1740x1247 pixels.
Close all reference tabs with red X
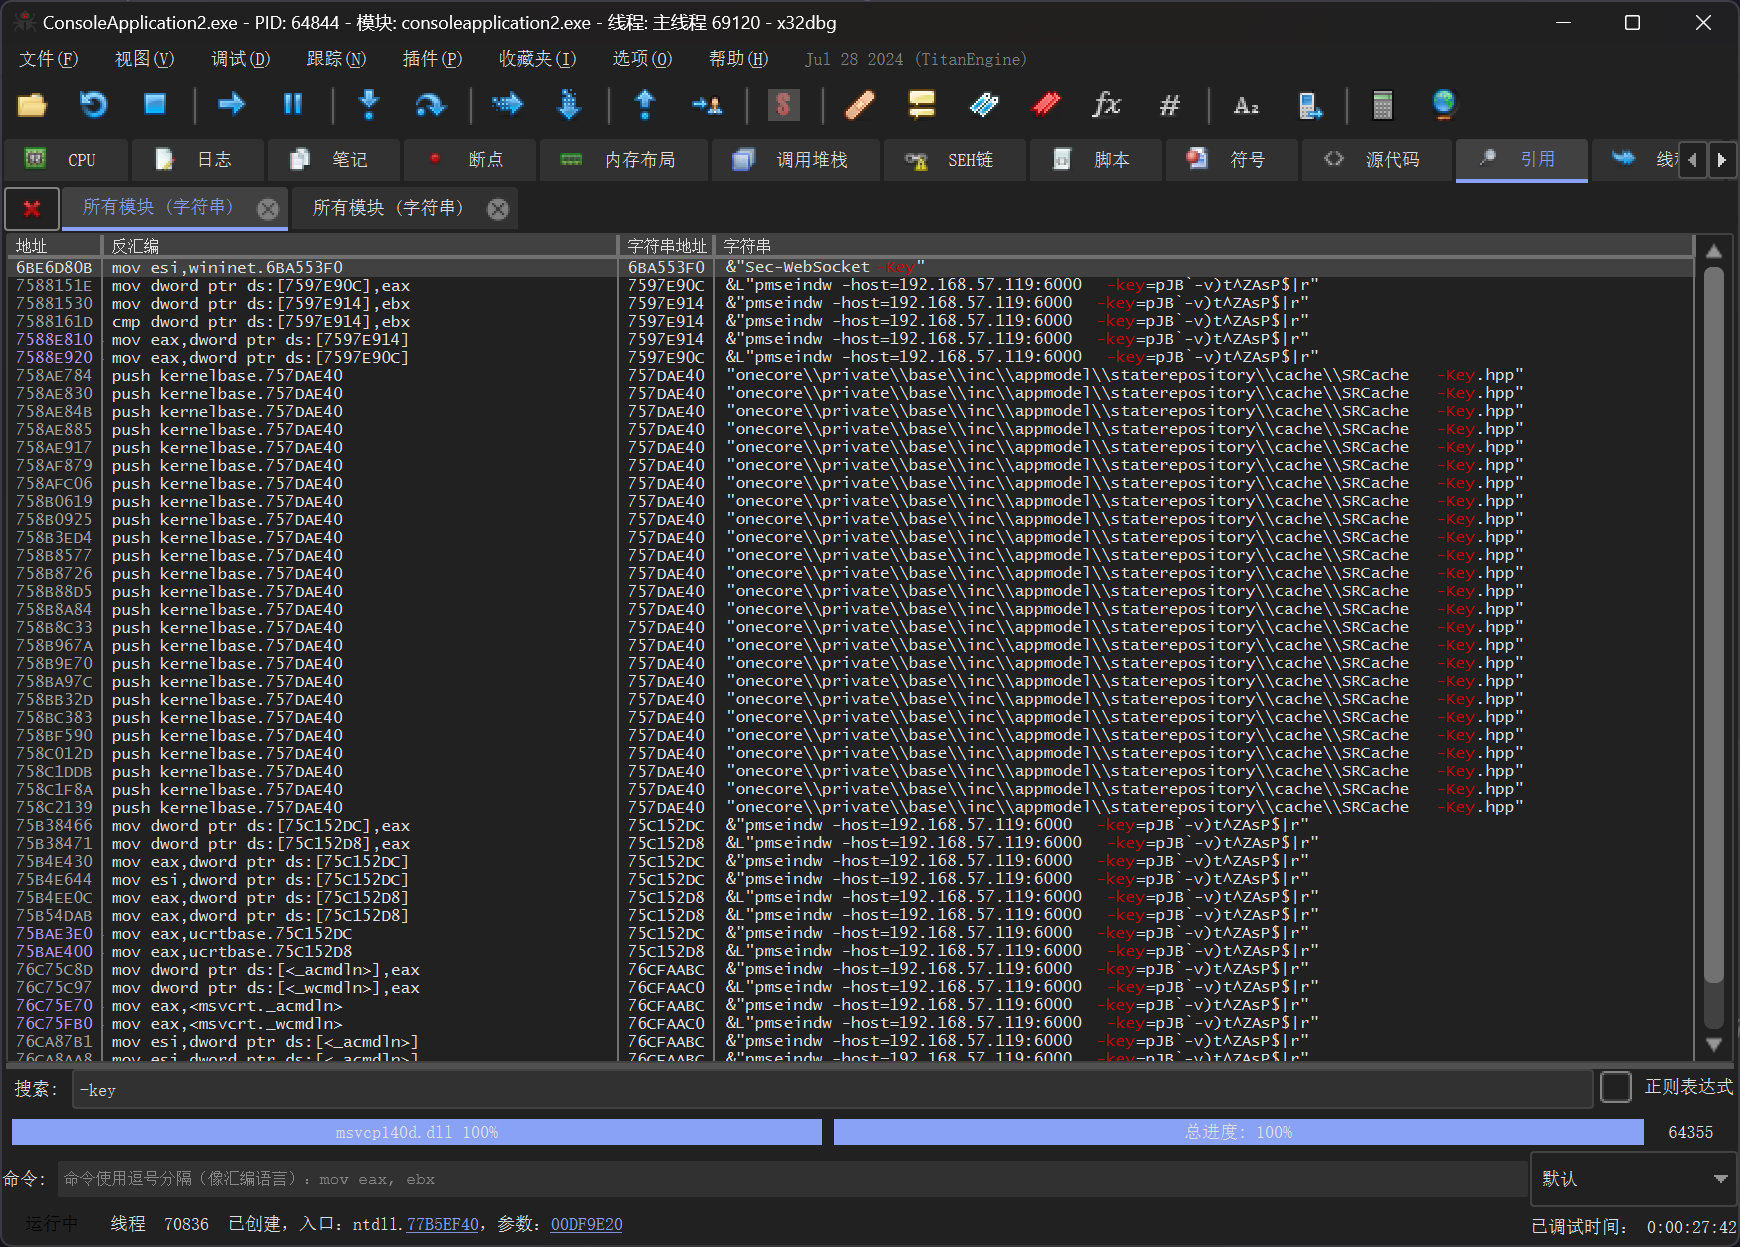pyautogui.click(x=31, y=208)
